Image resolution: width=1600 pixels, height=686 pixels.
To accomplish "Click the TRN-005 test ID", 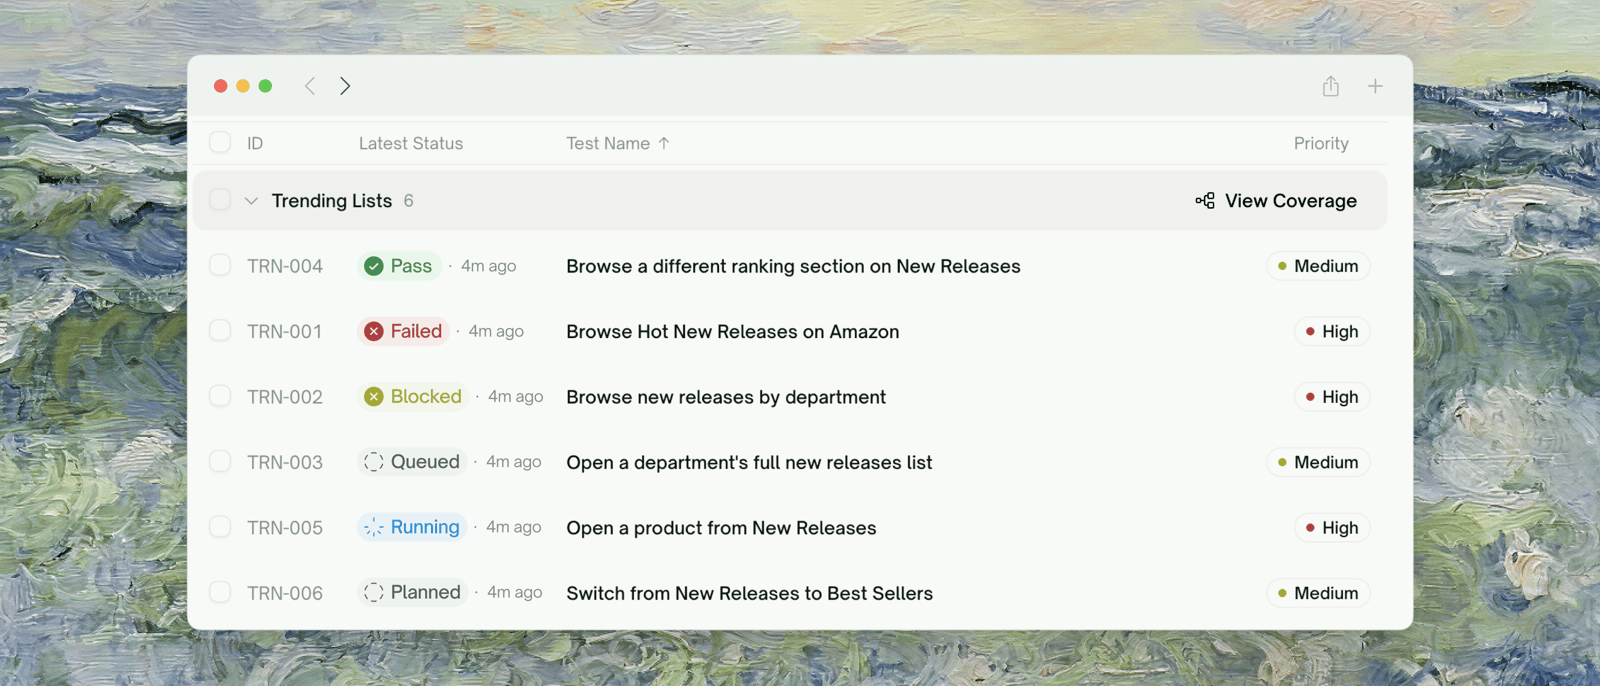I will 285,527.
